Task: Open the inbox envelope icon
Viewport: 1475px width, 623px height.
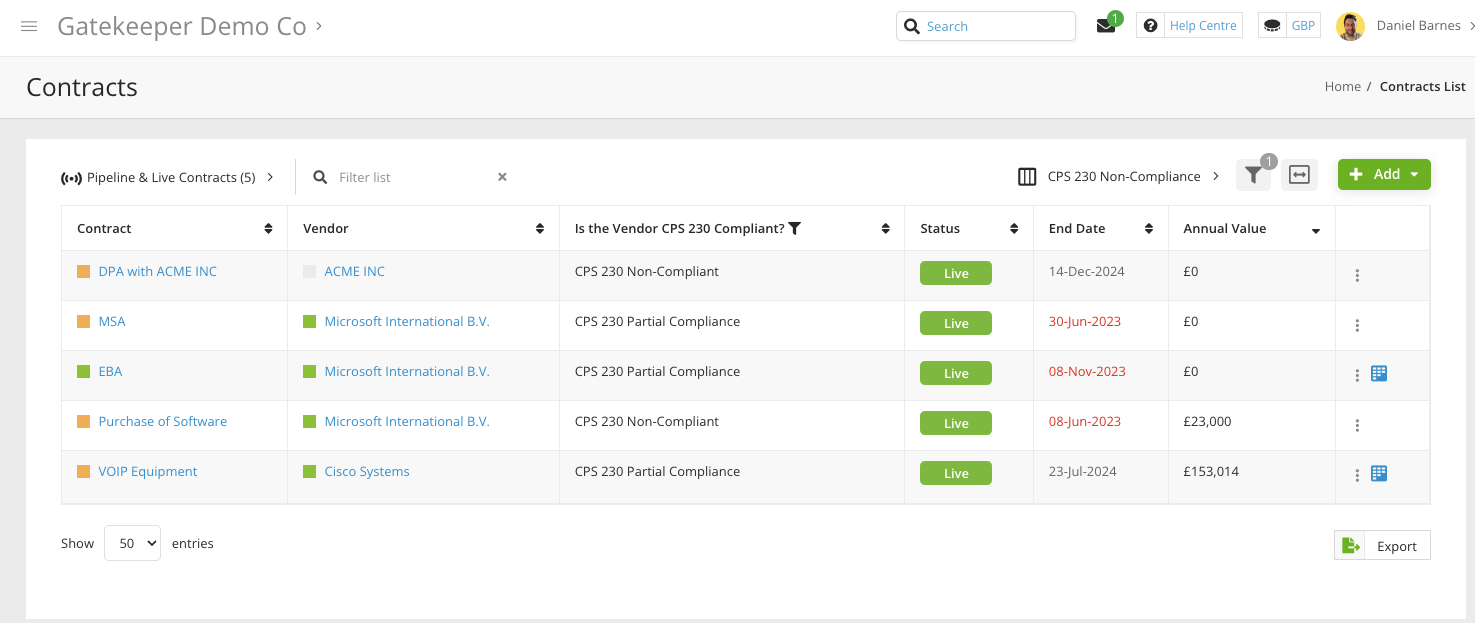Action: click(1106, 27)
